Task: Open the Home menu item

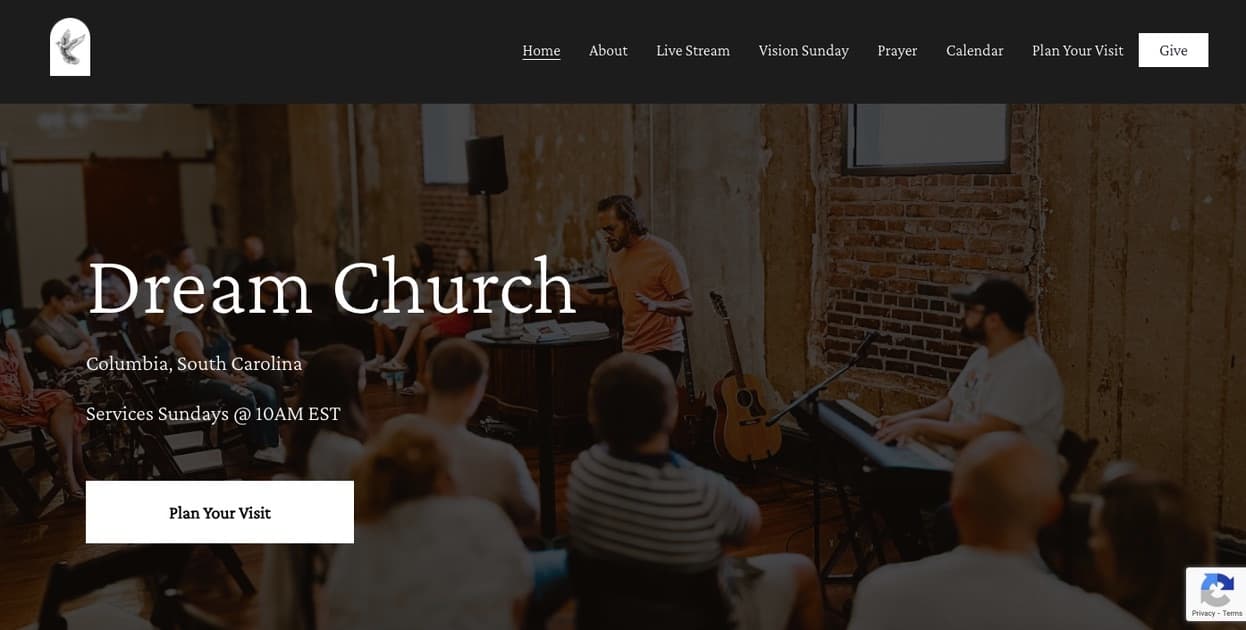Action: pos(541,50)
